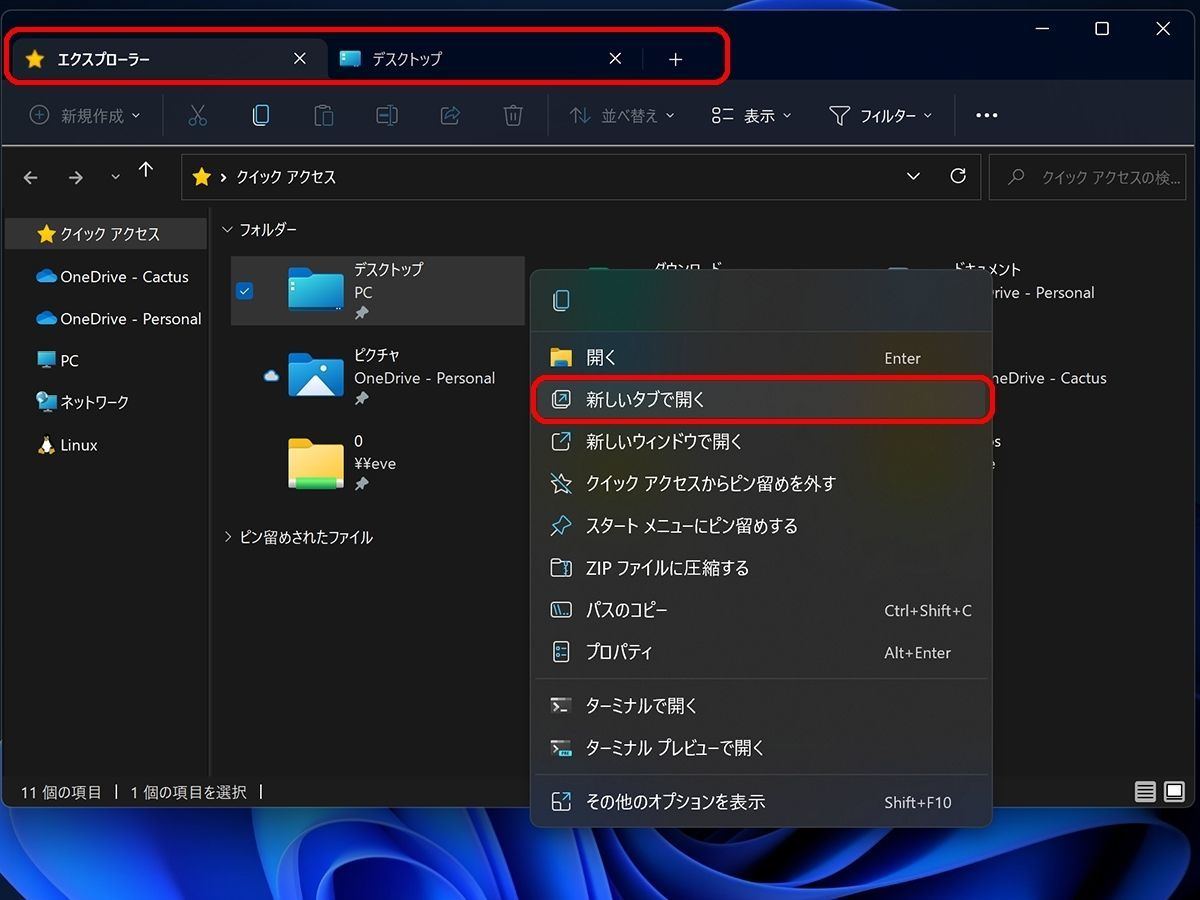
Task: Go up one level with up arrow
Action: pyautogui.click(x=146, y=170)
